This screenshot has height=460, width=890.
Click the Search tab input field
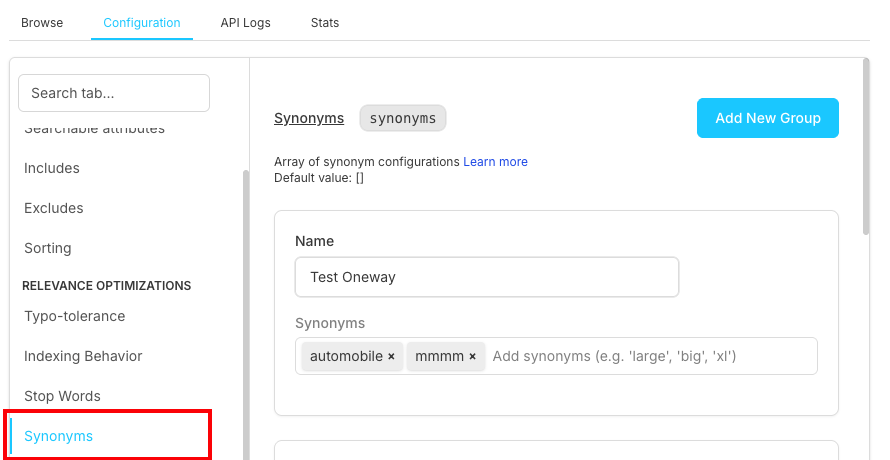point(114,93)
